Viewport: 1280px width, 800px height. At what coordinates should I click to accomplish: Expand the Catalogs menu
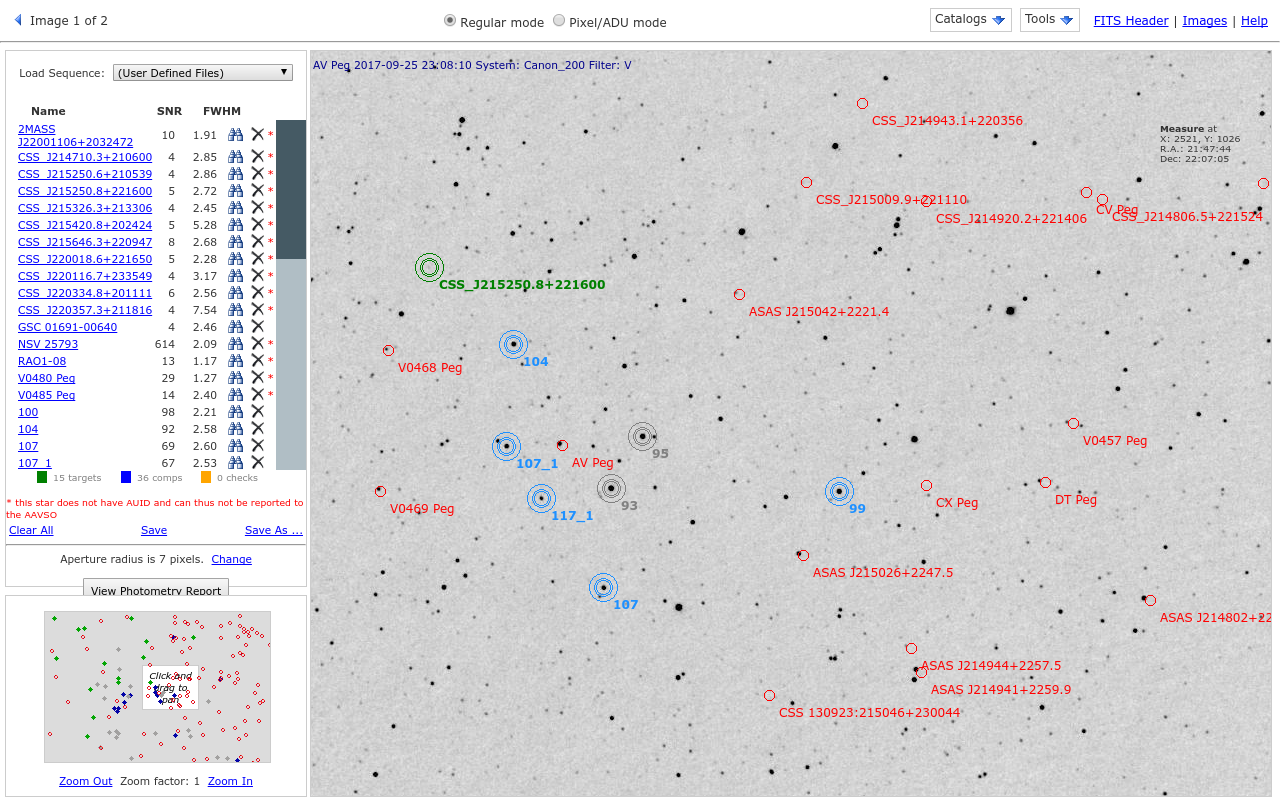[970, 20]
